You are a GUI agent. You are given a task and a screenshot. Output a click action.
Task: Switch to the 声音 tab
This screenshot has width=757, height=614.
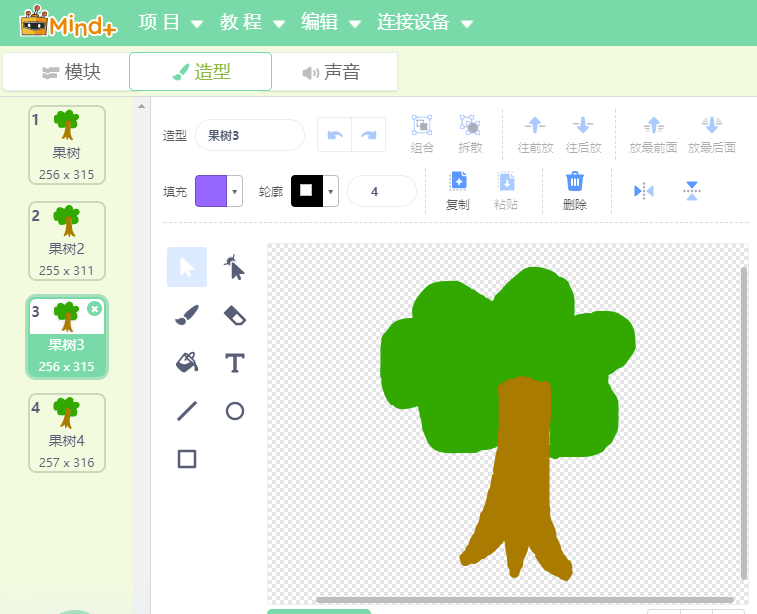click(334, 72)
